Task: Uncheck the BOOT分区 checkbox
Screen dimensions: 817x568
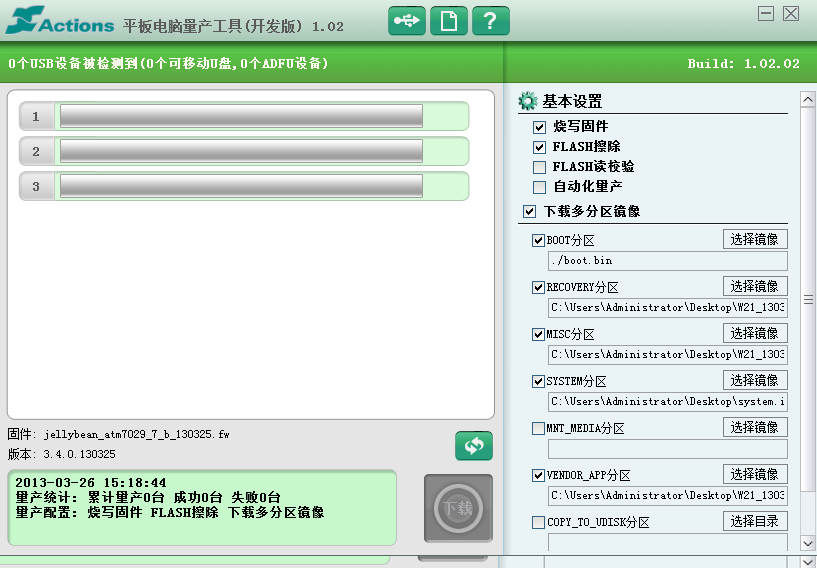Action: (x=538, y=240)
